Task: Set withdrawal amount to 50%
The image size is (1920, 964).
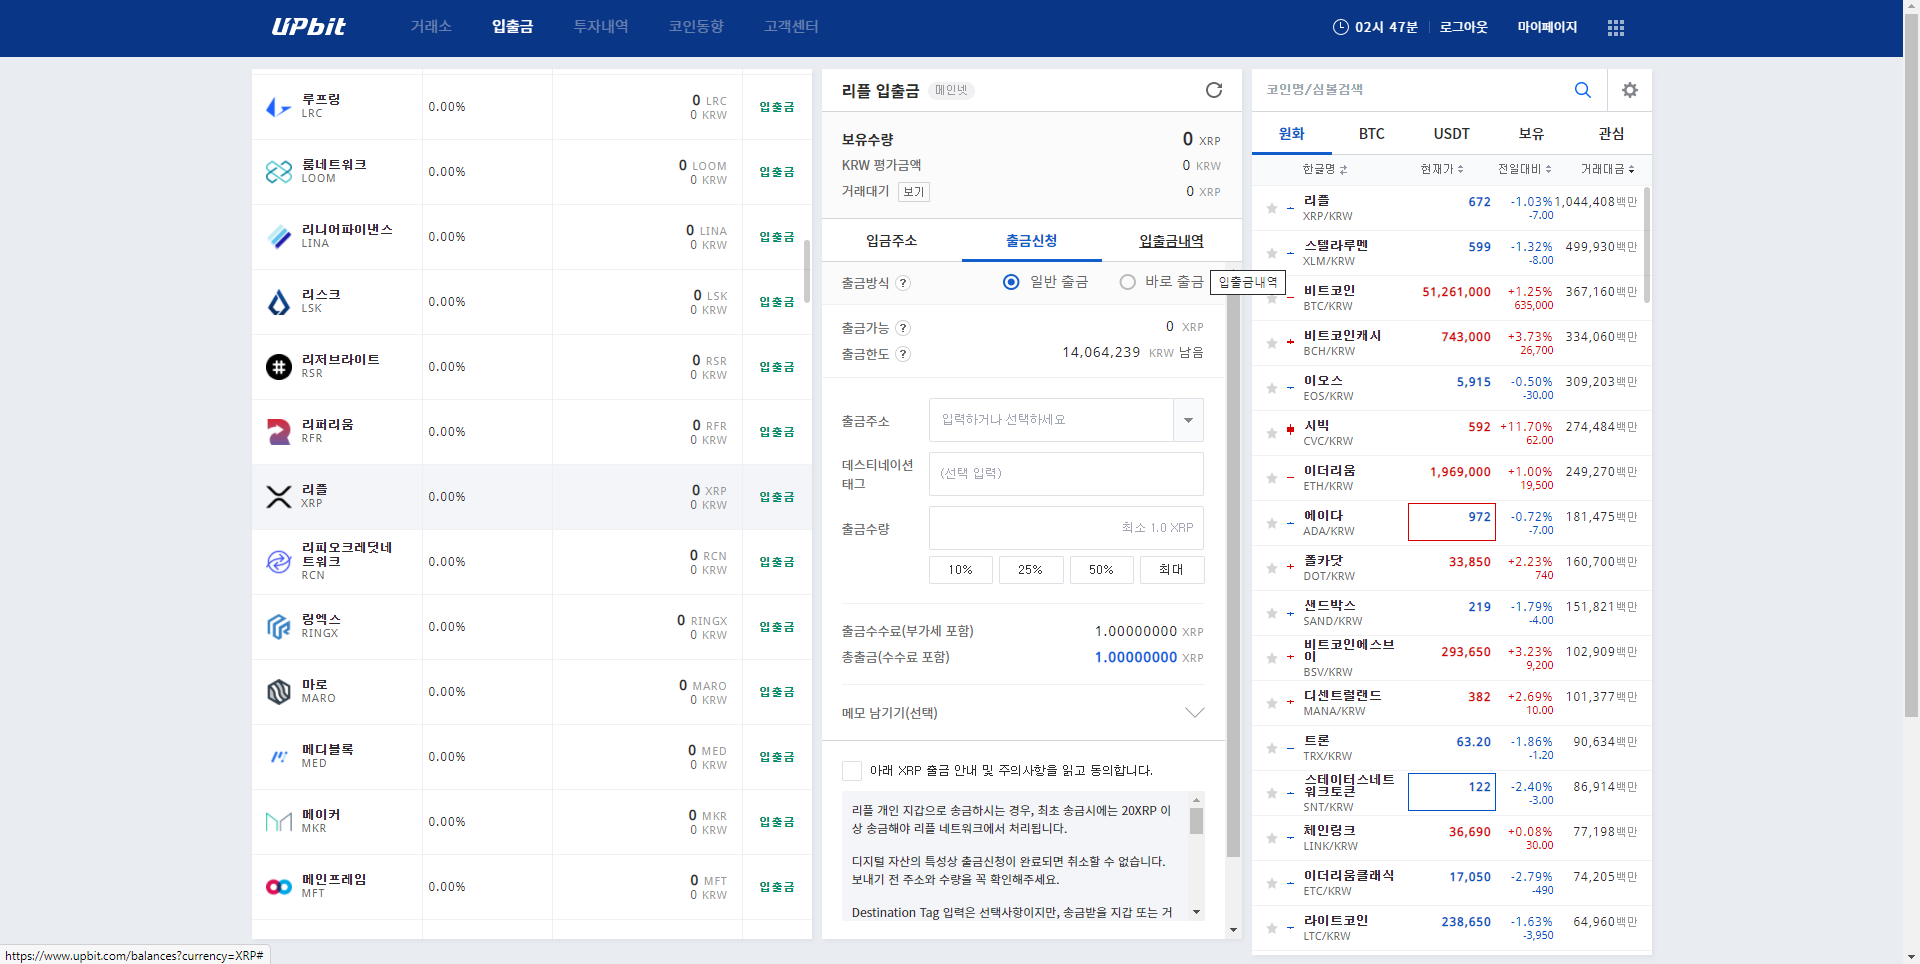Action: point(1101,570)
